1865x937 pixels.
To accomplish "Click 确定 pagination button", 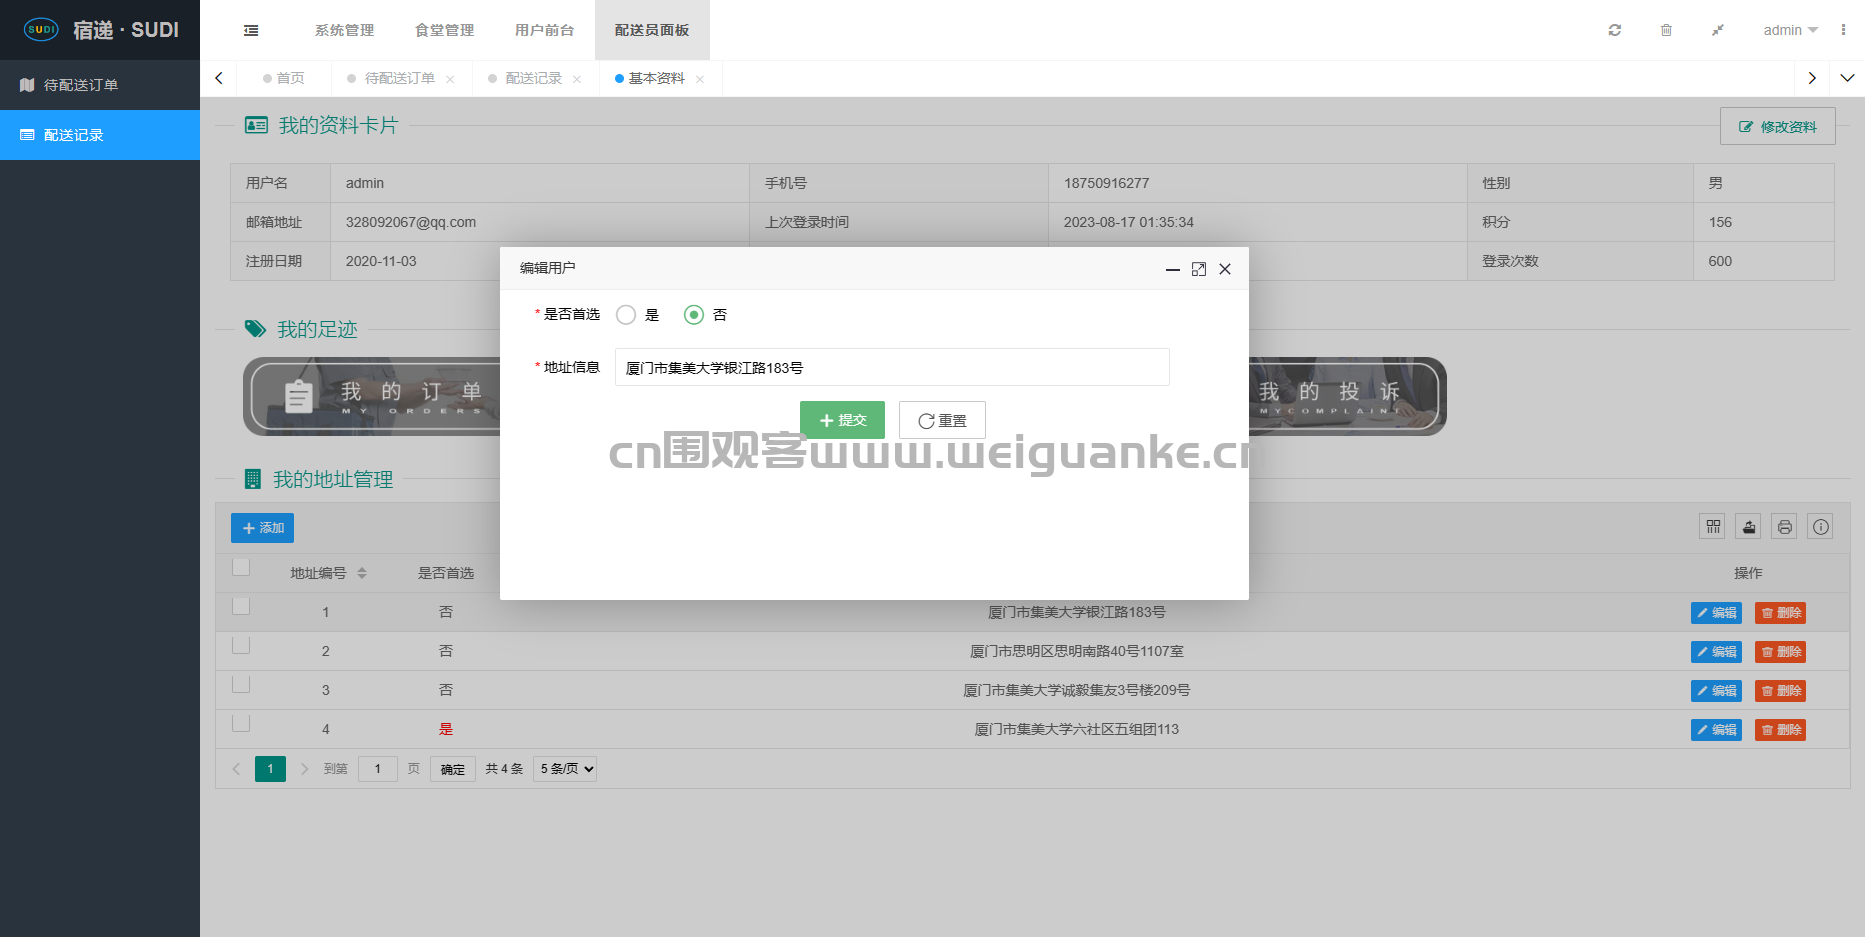I will point(453,769).
